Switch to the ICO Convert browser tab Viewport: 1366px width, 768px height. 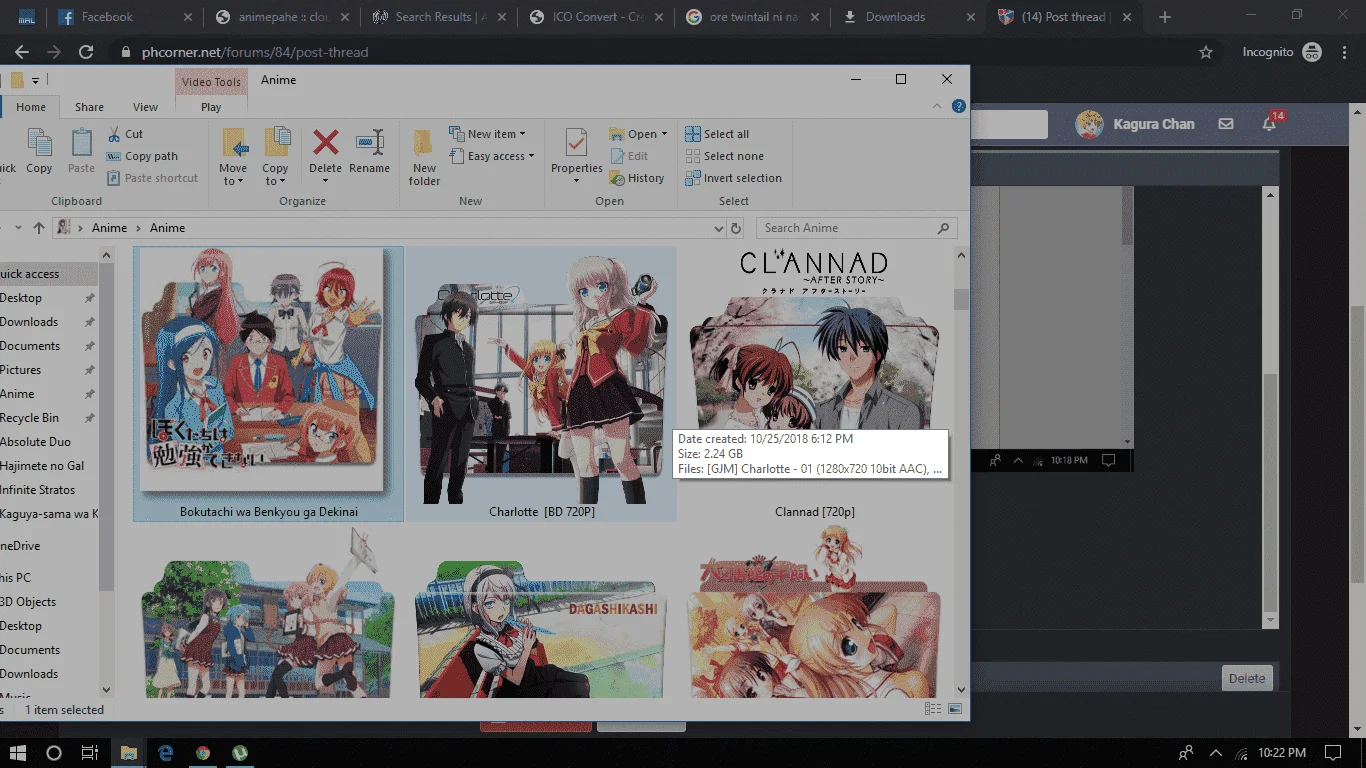coord(597,17)
